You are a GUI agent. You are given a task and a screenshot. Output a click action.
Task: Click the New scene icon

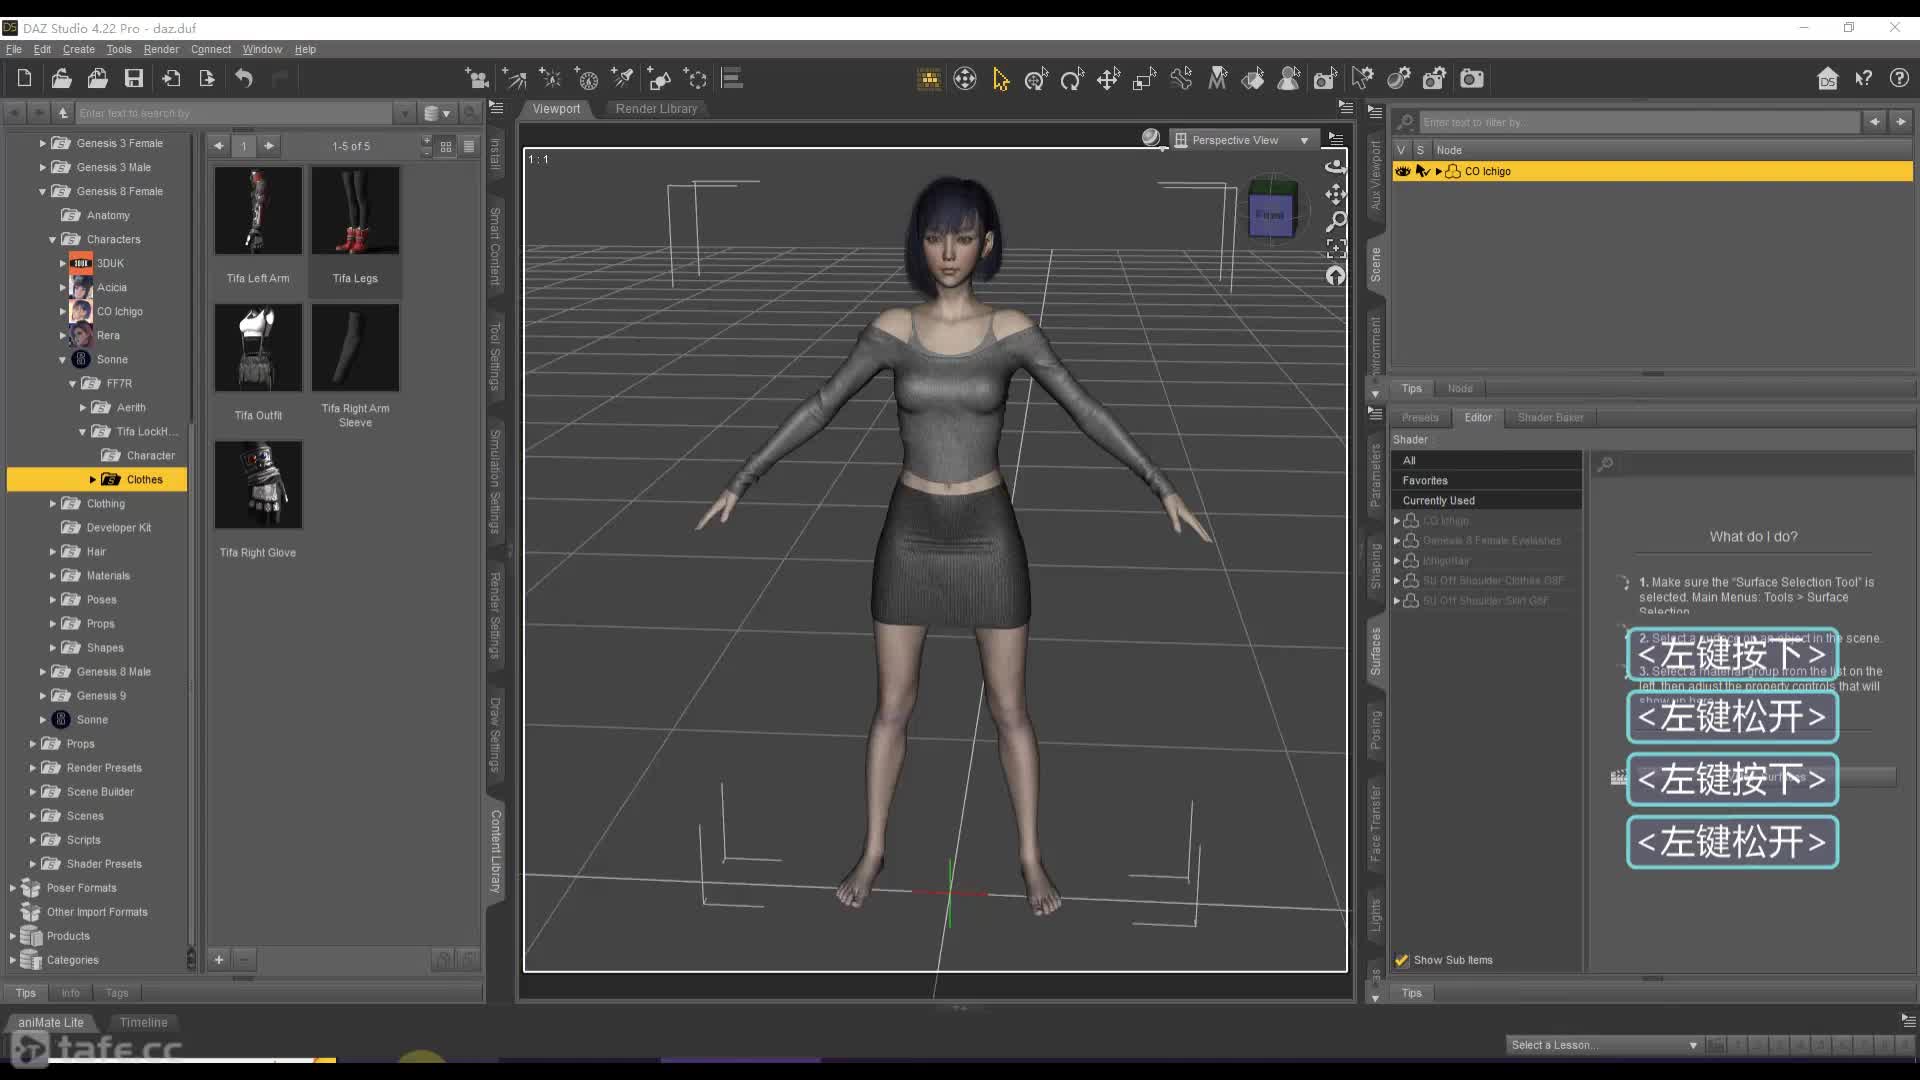pyautogui.click(x=25, y=78)
